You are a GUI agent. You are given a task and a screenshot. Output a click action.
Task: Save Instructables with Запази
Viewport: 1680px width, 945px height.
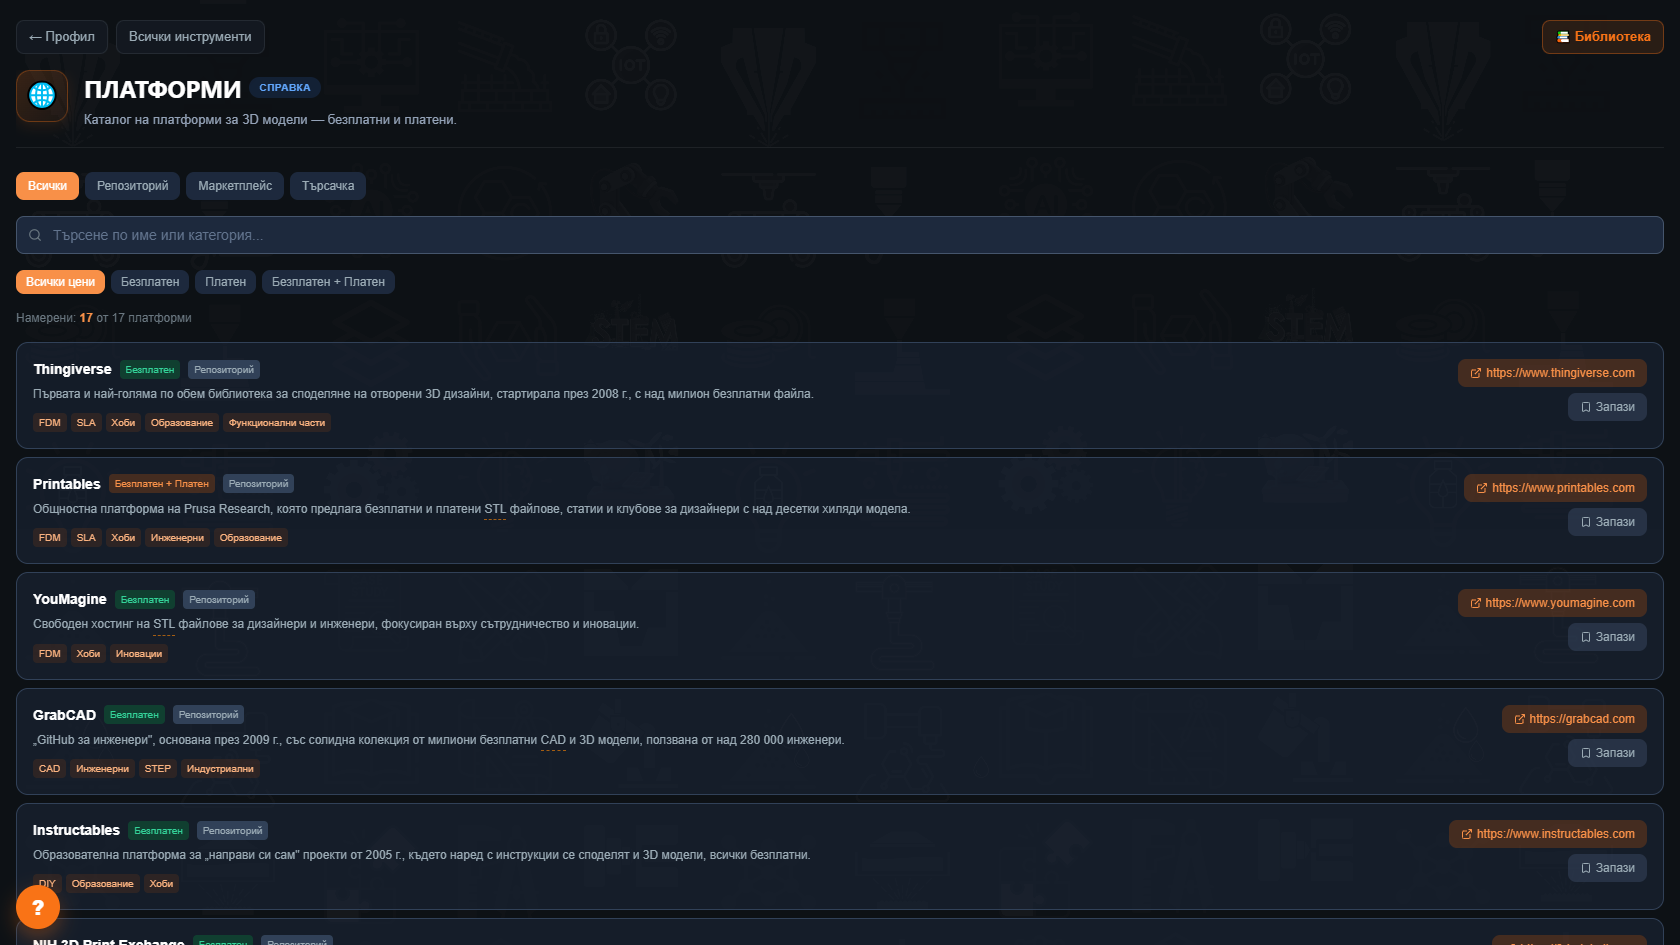coord(1607,868)
